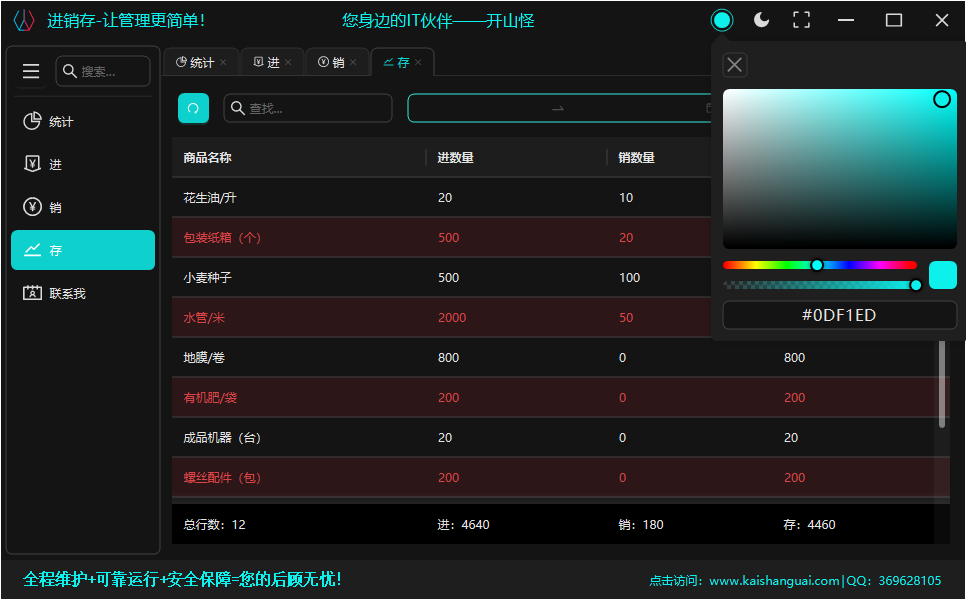Click the sidebar search box
This screenshot has width=966, height=600.
(x=103, y=71)
